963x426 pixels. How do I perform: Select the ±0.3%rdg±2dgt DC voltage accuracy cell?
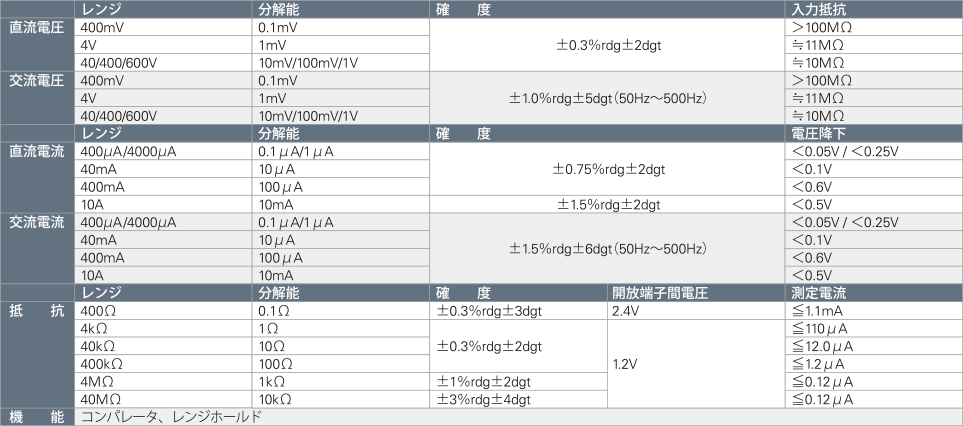(607, 45)
